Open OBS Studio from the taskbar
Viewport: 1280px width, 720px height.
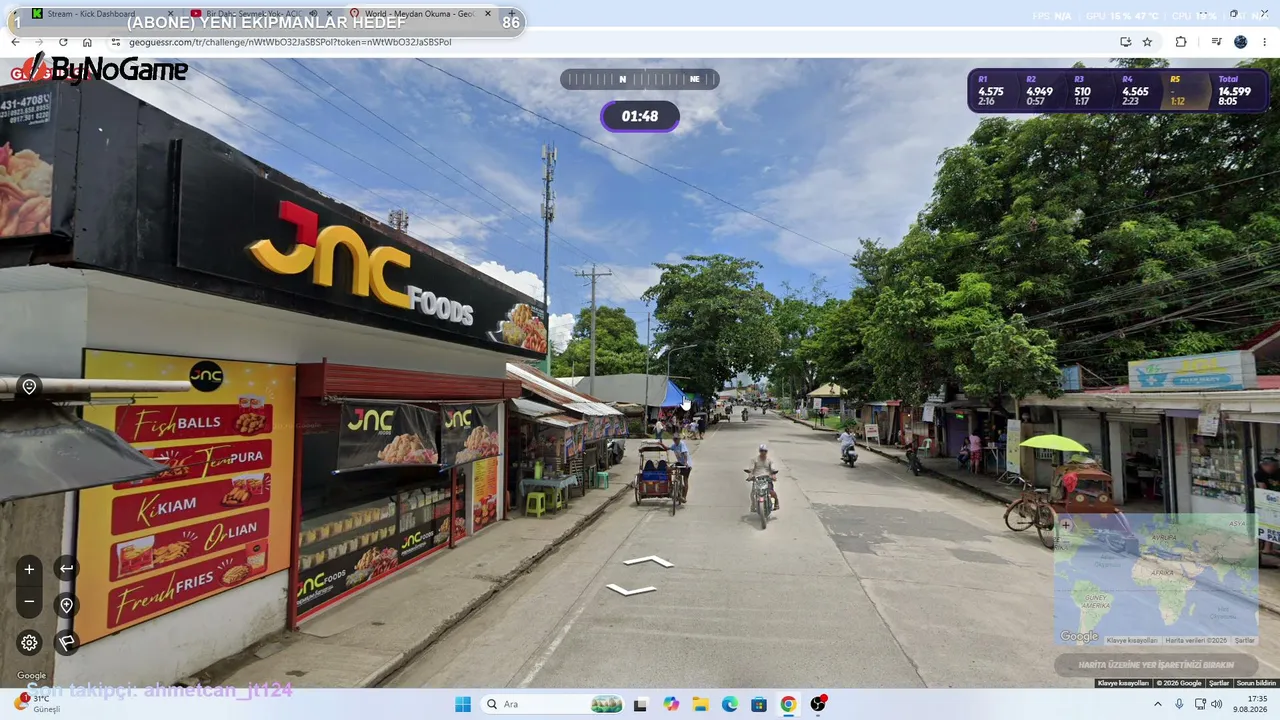point(818,704)
